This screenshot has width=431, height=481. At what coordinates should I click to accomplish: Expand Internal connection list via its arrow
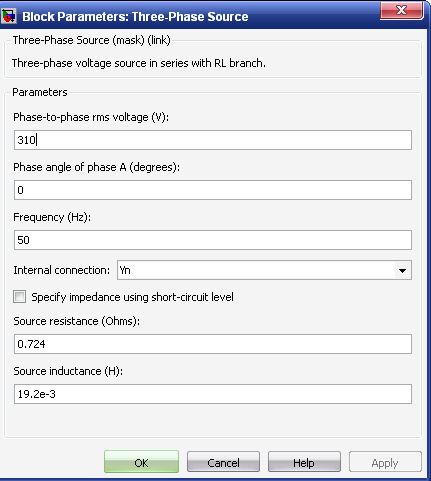(402, 270)
